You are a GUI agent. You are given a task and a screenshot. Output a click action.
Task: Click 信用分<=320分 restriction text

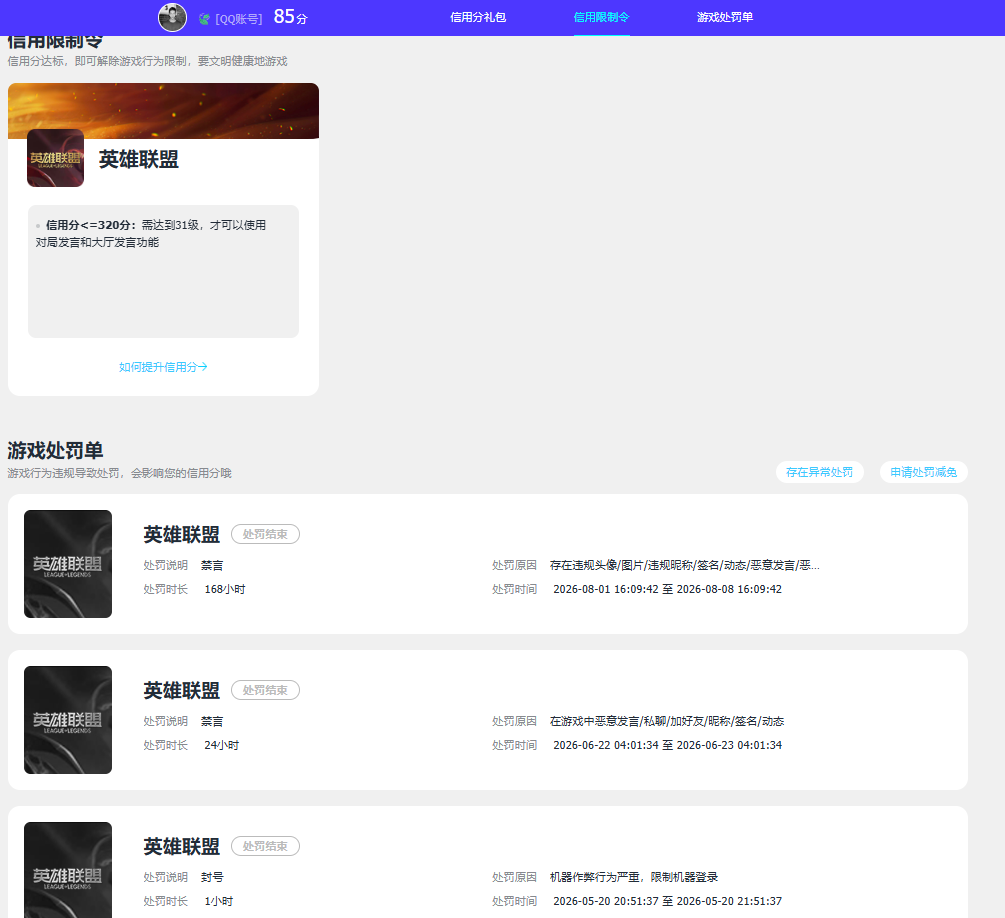[151, 233]
